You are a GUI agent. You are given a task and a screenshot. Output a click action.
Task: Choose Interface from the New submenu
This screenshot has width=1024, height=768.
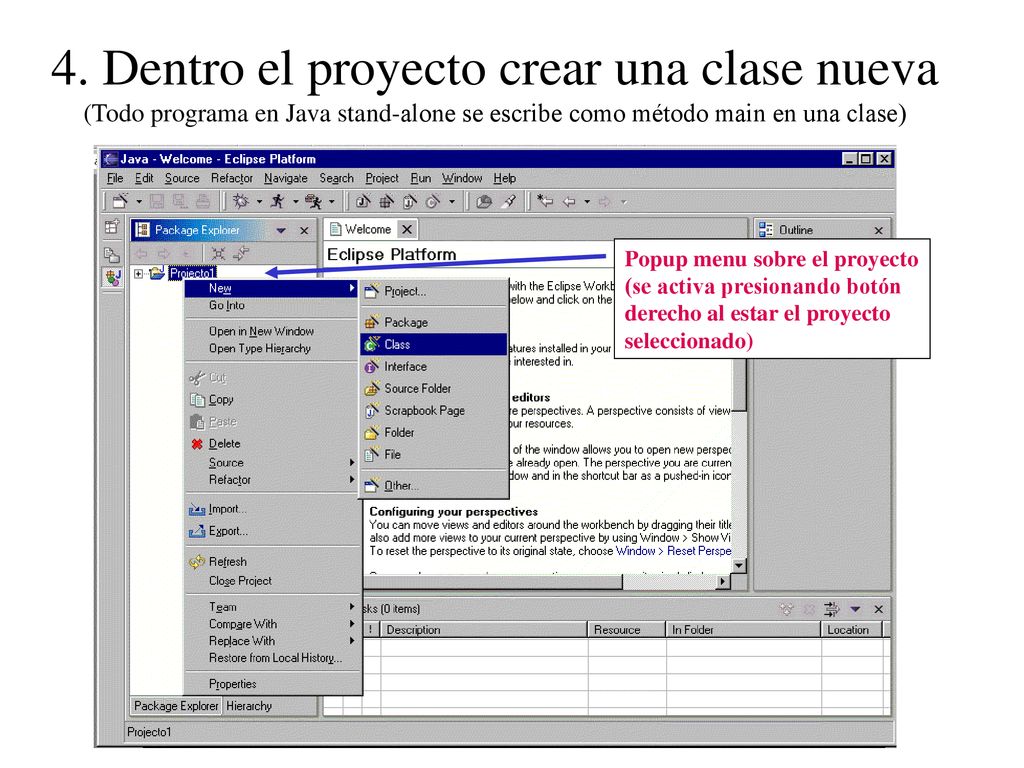(434, 366)
